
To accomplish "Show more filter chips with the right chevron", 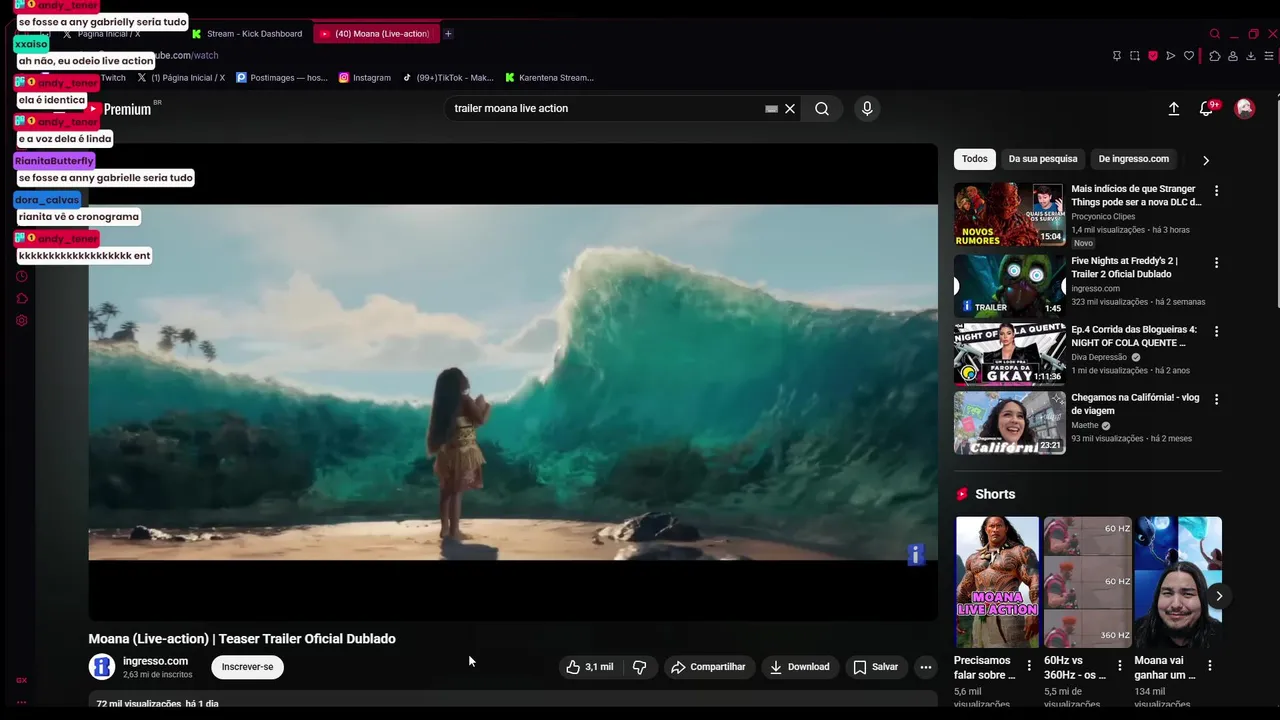I will click(1206, 160).
